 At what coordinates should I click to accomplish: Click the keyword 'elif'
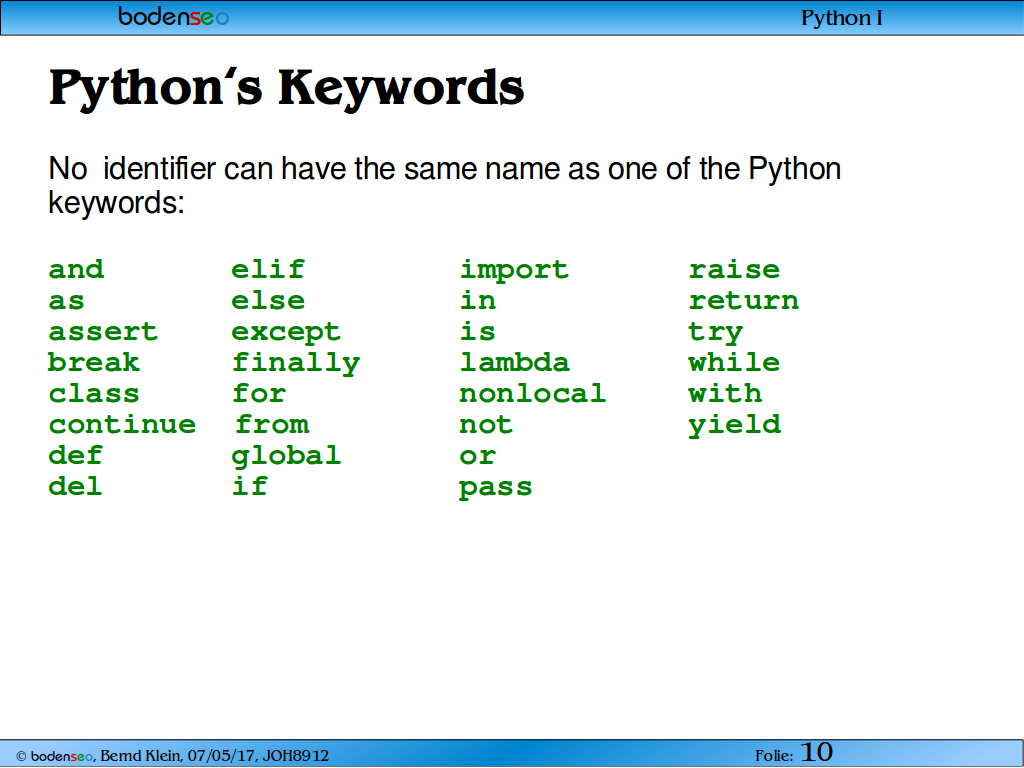[268, 269]
